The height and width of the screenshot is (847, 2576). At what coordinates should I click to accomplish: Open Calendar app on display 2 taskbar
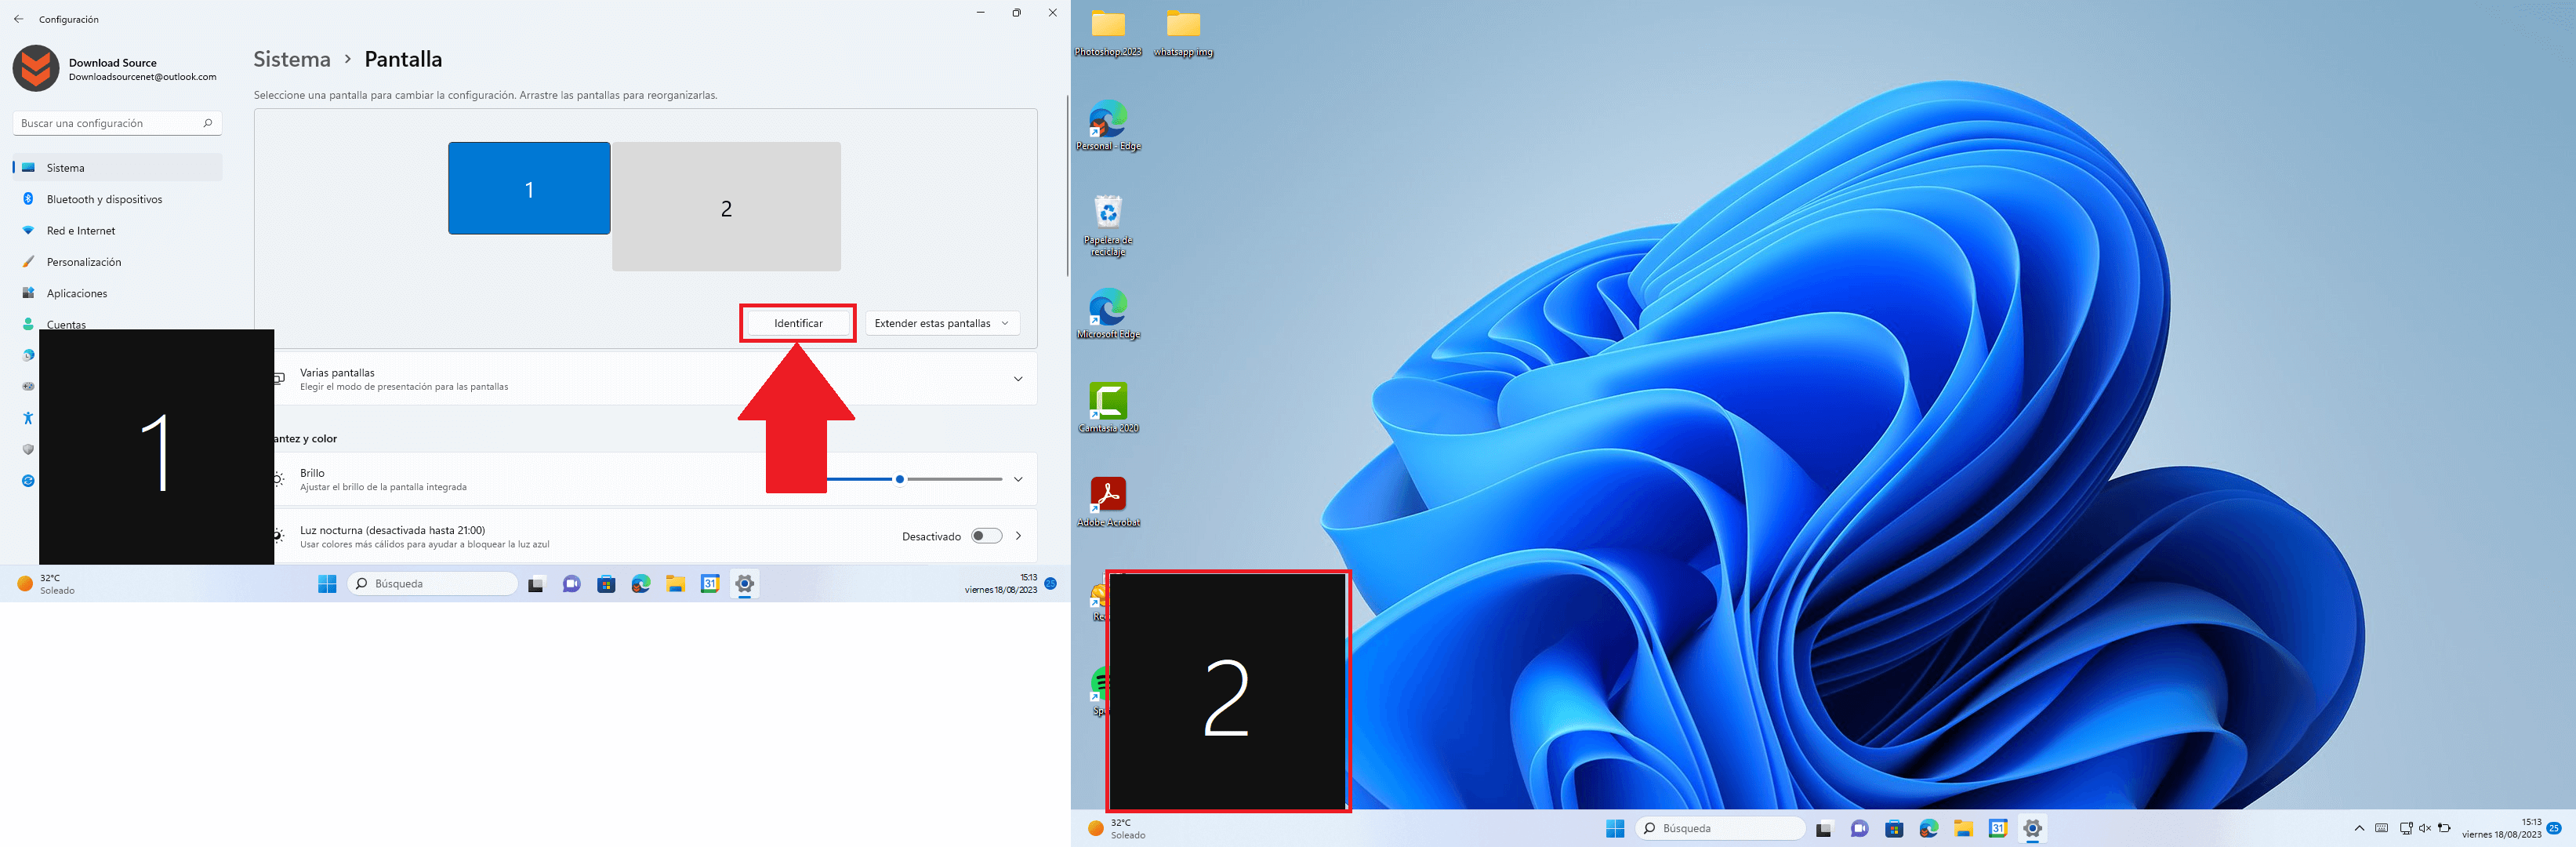click(x=1998, y=828)
